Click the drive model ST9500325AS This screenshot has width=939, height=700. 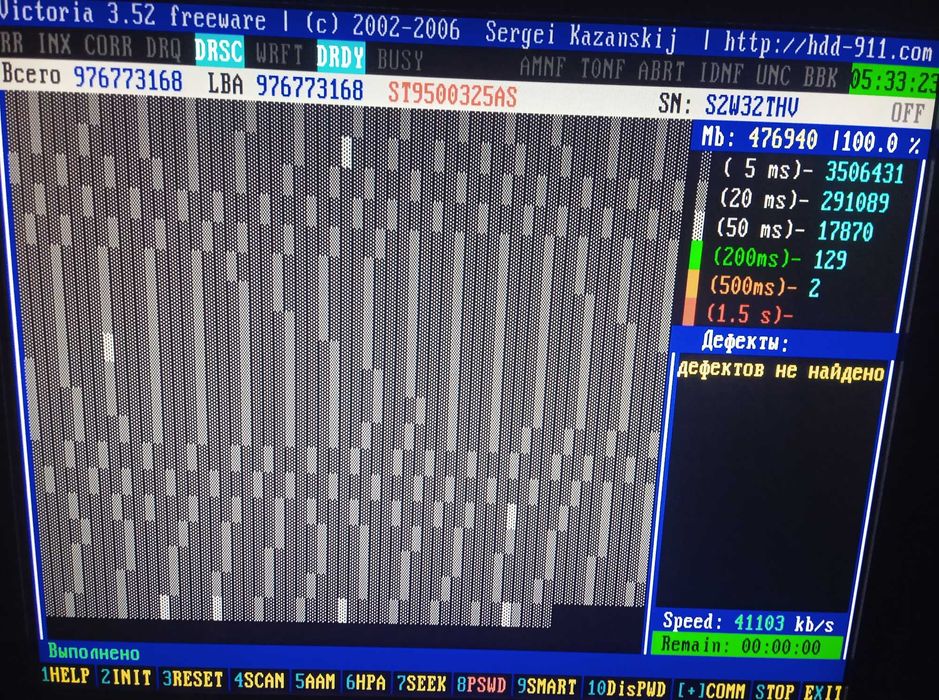tap(452, 95)
